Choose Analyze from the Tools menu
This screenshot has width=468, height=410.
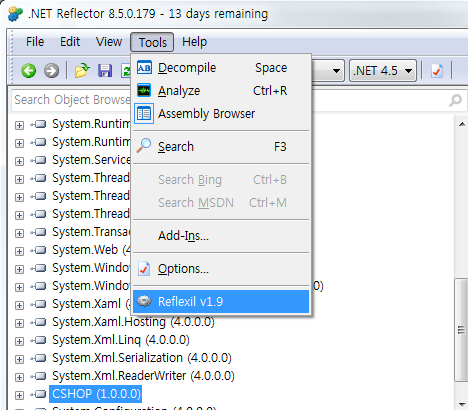pyautogui.click(x=221, y=91)
